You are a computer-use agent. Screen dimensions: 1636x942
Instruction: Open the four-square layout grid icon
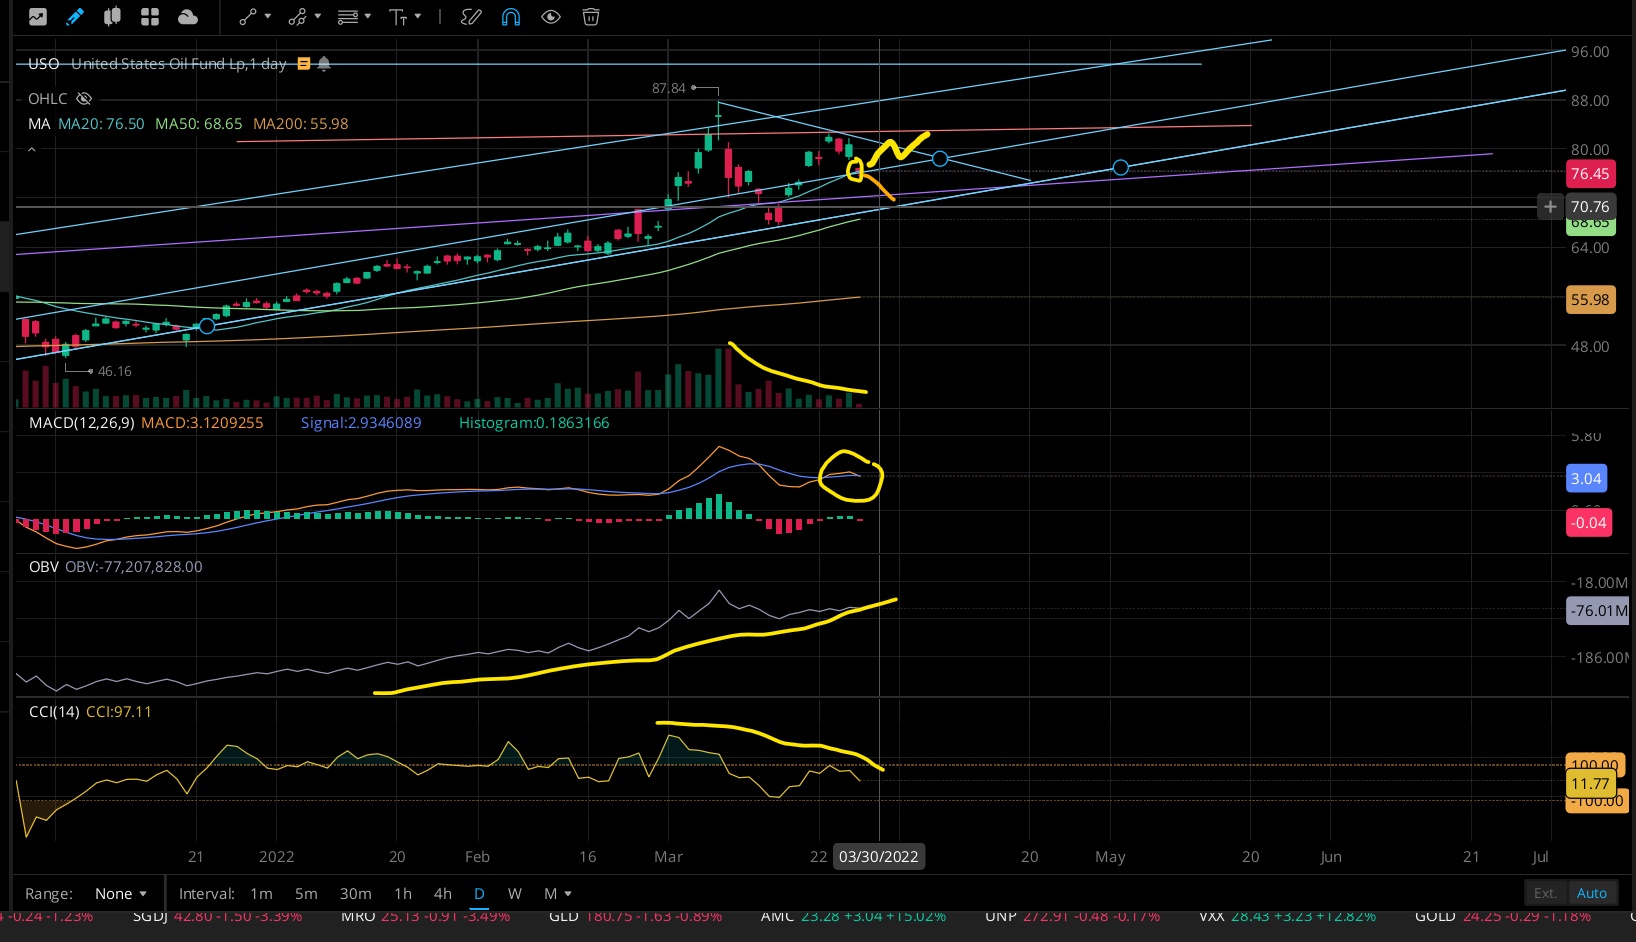click(150, 17)
